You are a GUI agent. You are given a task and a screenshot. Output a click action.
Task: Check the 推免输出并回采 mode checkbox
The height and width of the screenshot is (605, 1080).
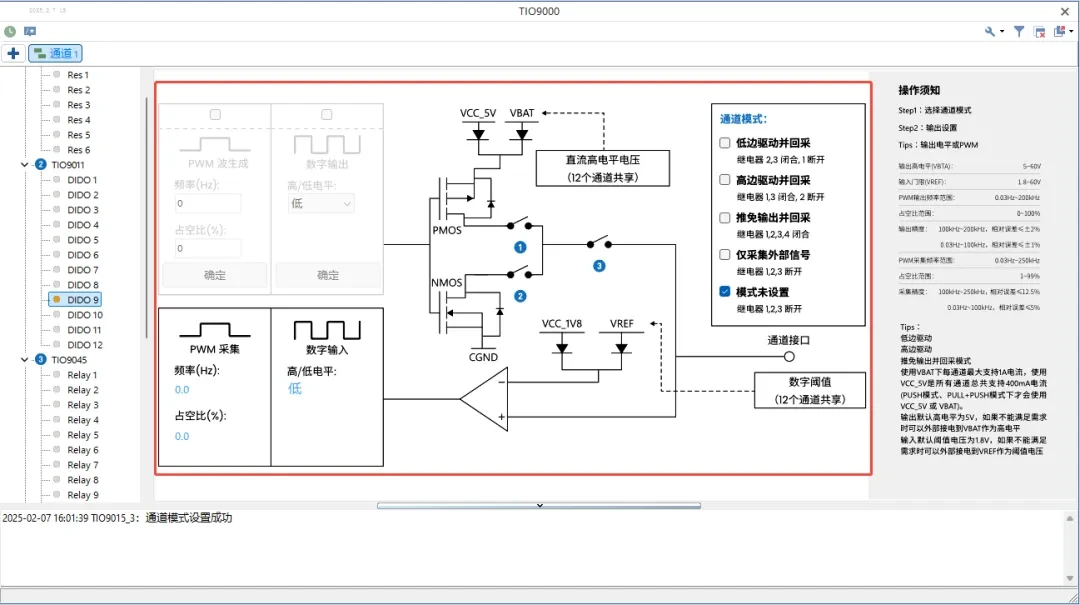coord(725,217)
